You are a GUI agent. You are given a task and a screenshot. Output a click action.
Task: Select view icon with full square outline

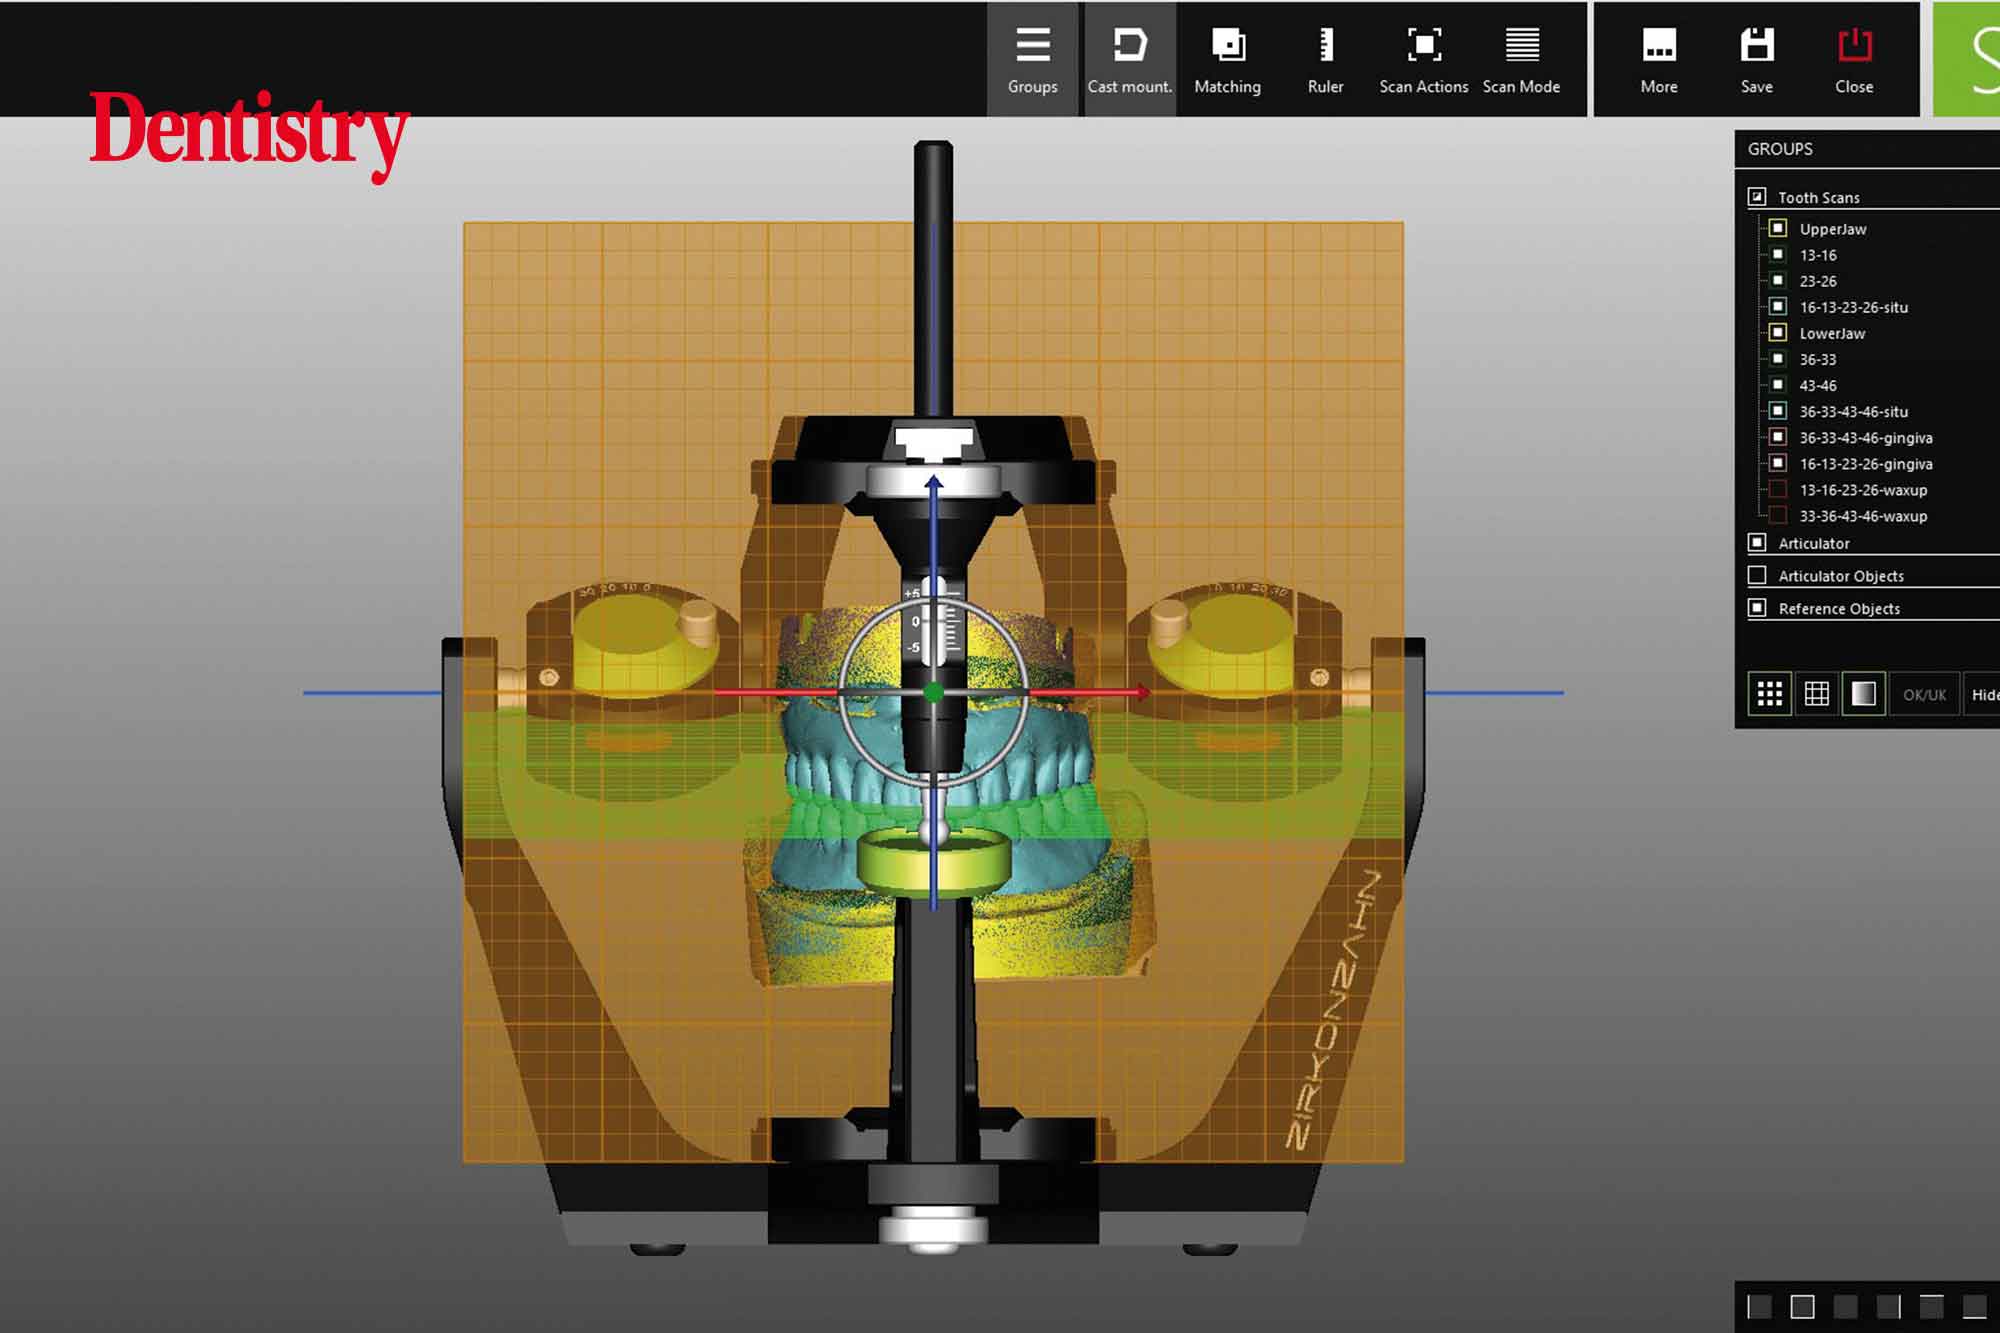[x=1802, y=1306]
